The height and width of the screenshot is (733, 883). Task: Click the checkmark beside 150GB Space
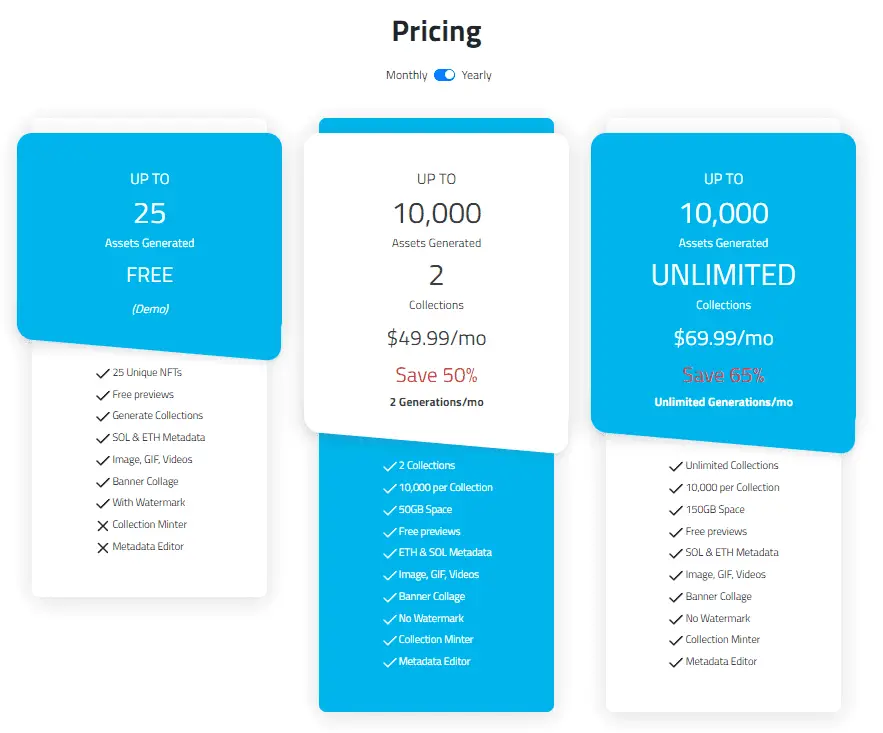click(676, 510)
